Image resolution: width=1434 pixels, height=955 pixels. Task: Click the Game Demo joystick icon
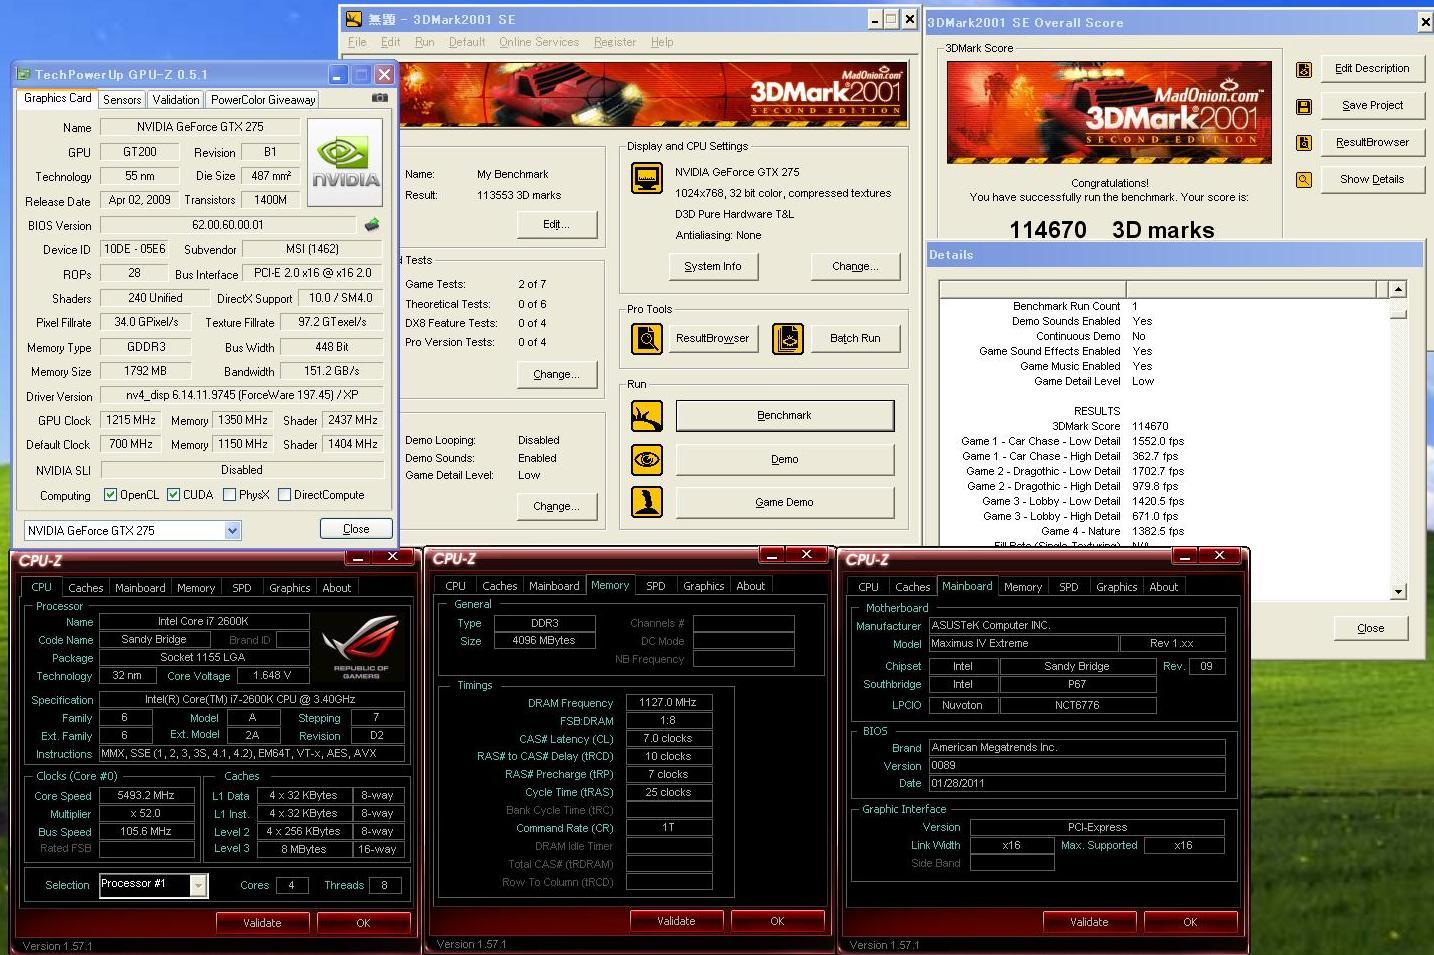pyautogui.click(x=646, y=502)
